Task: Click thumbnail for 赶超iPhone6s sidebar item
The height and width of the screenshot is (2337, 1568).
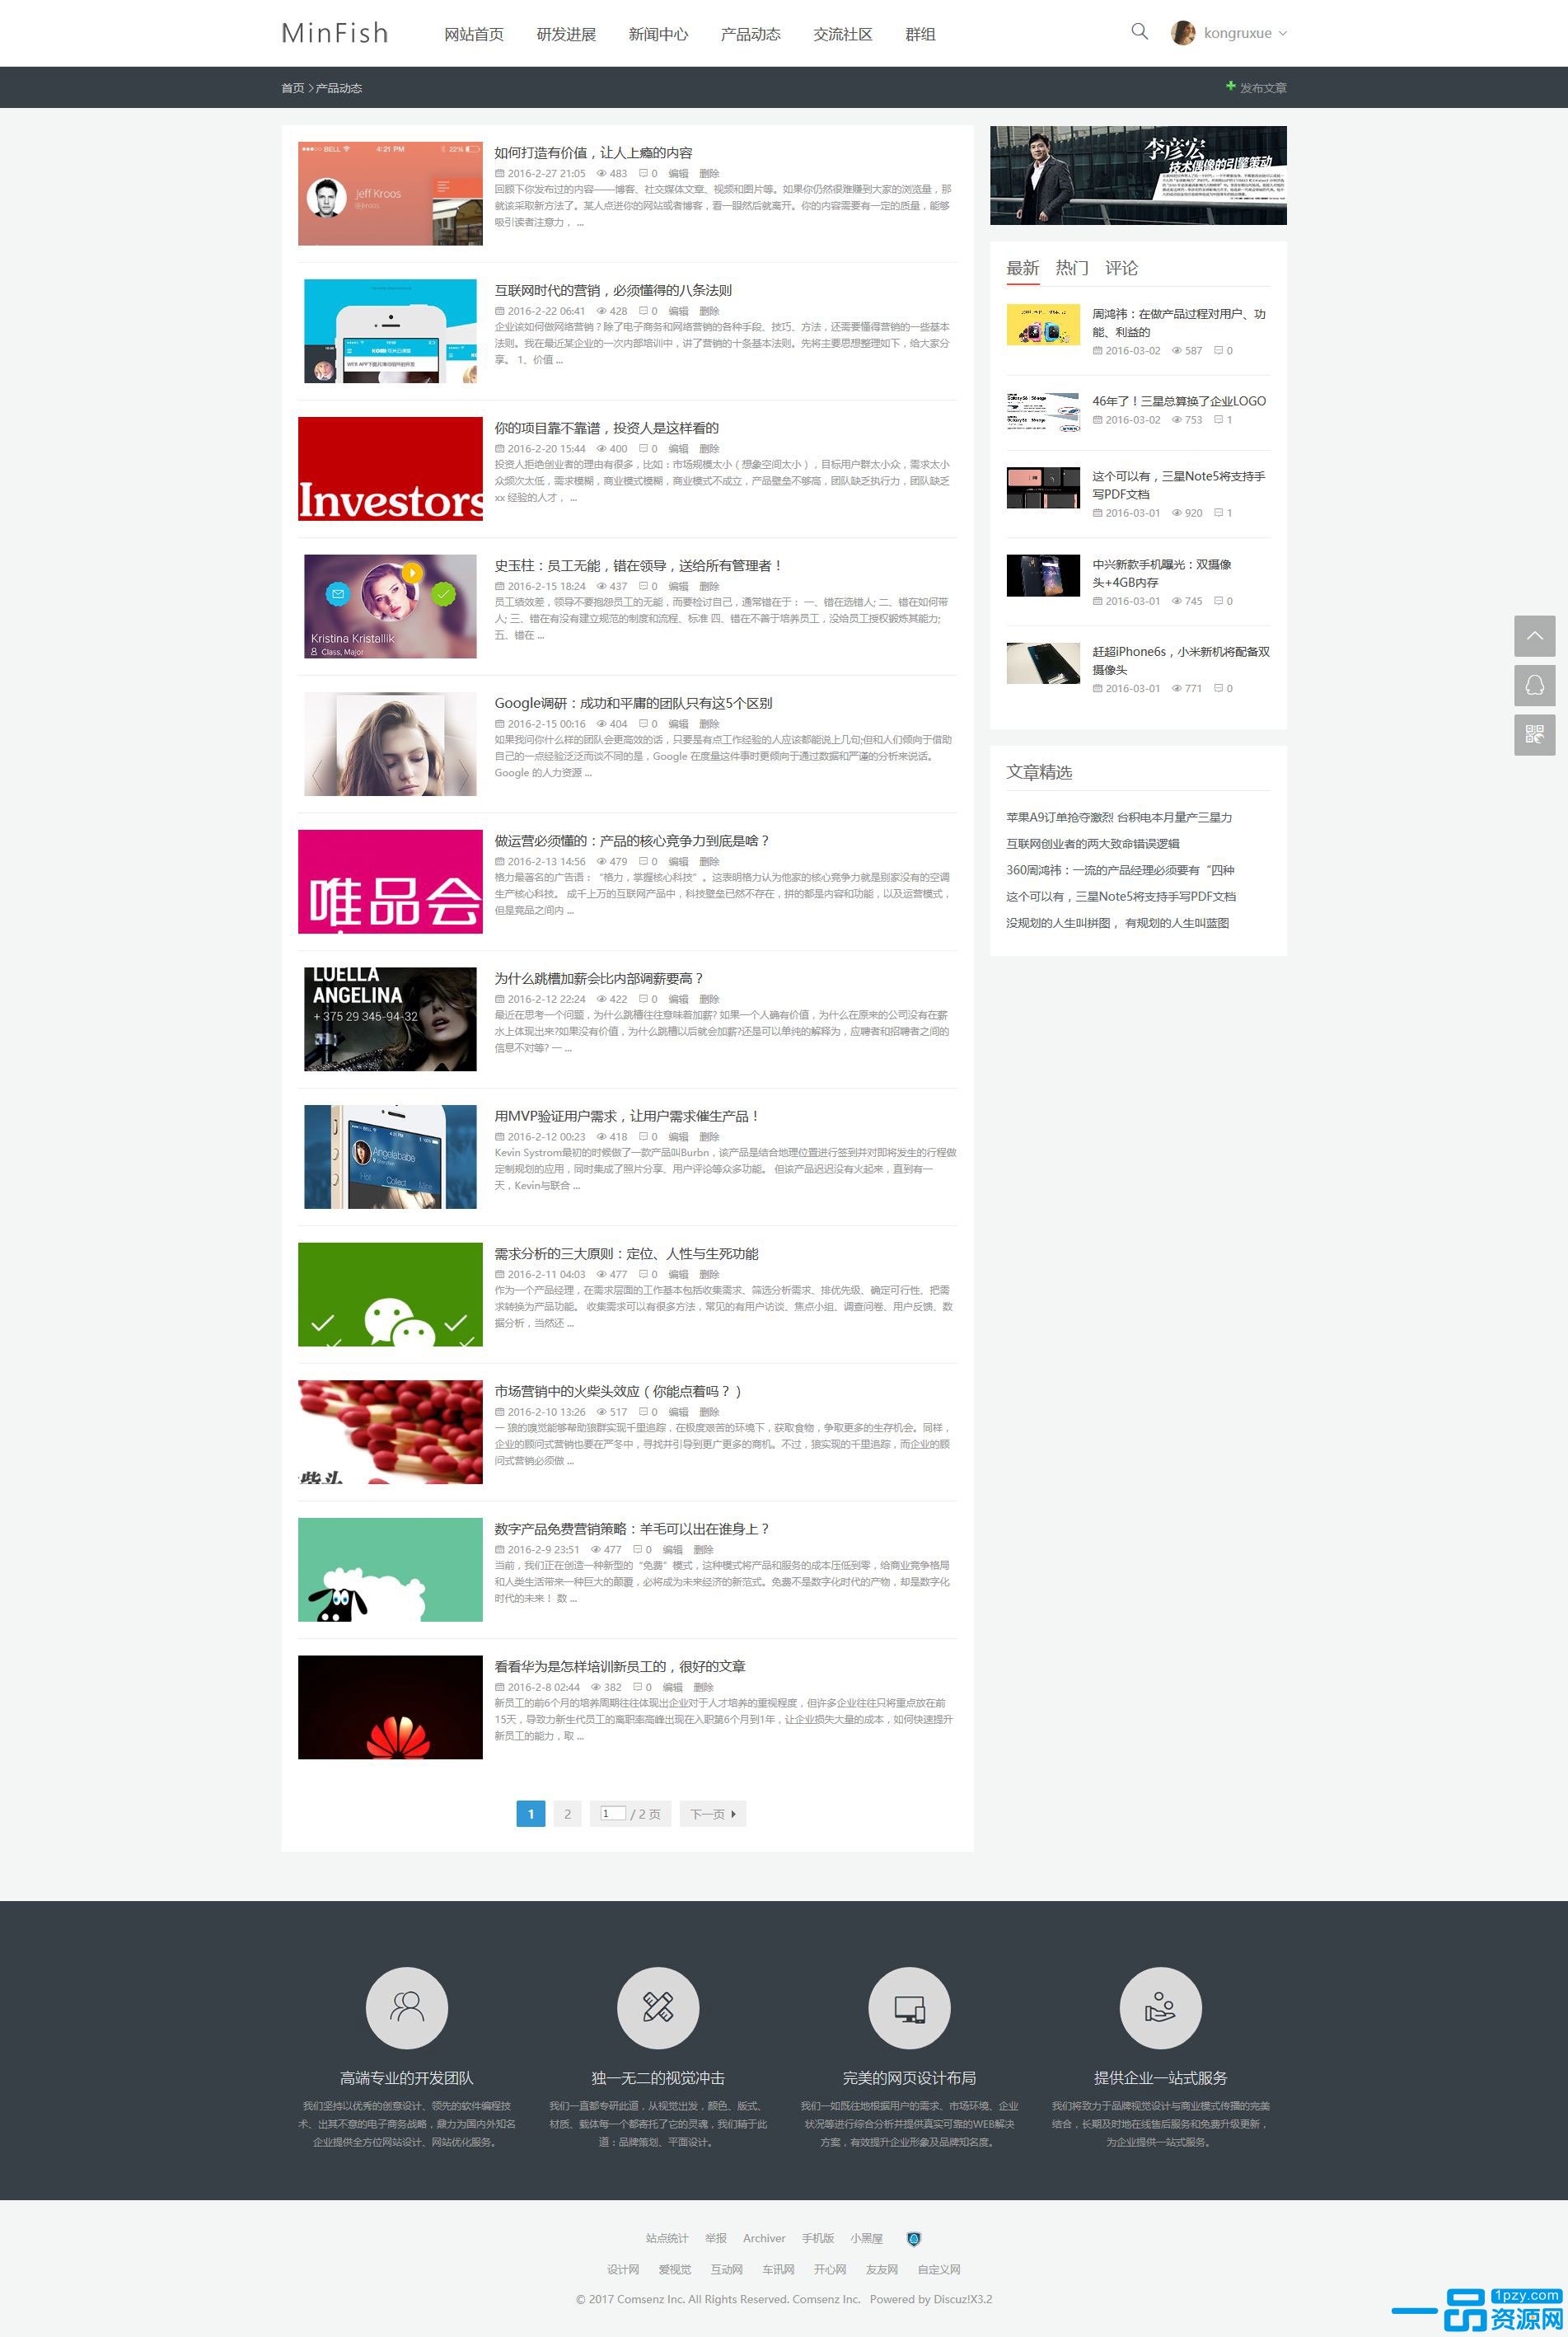Action: click(1043, 663)
